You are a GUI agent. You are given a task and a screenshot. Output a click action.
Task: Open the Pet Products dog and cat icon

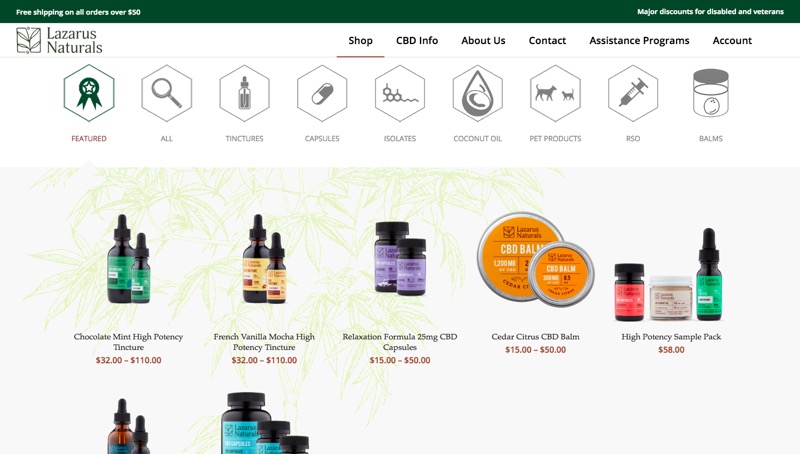(555, 93)
